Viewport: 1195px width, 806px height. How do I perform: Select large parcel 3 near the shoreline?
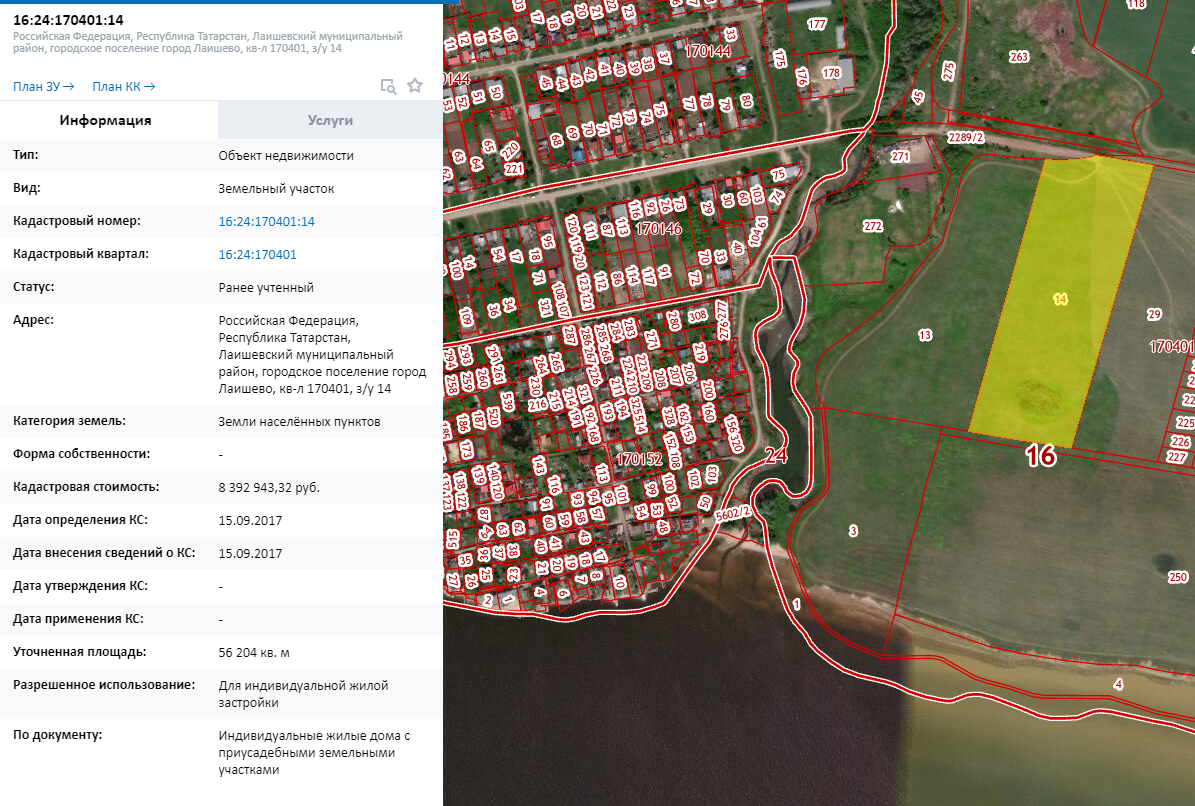click(x=852, y=529)
